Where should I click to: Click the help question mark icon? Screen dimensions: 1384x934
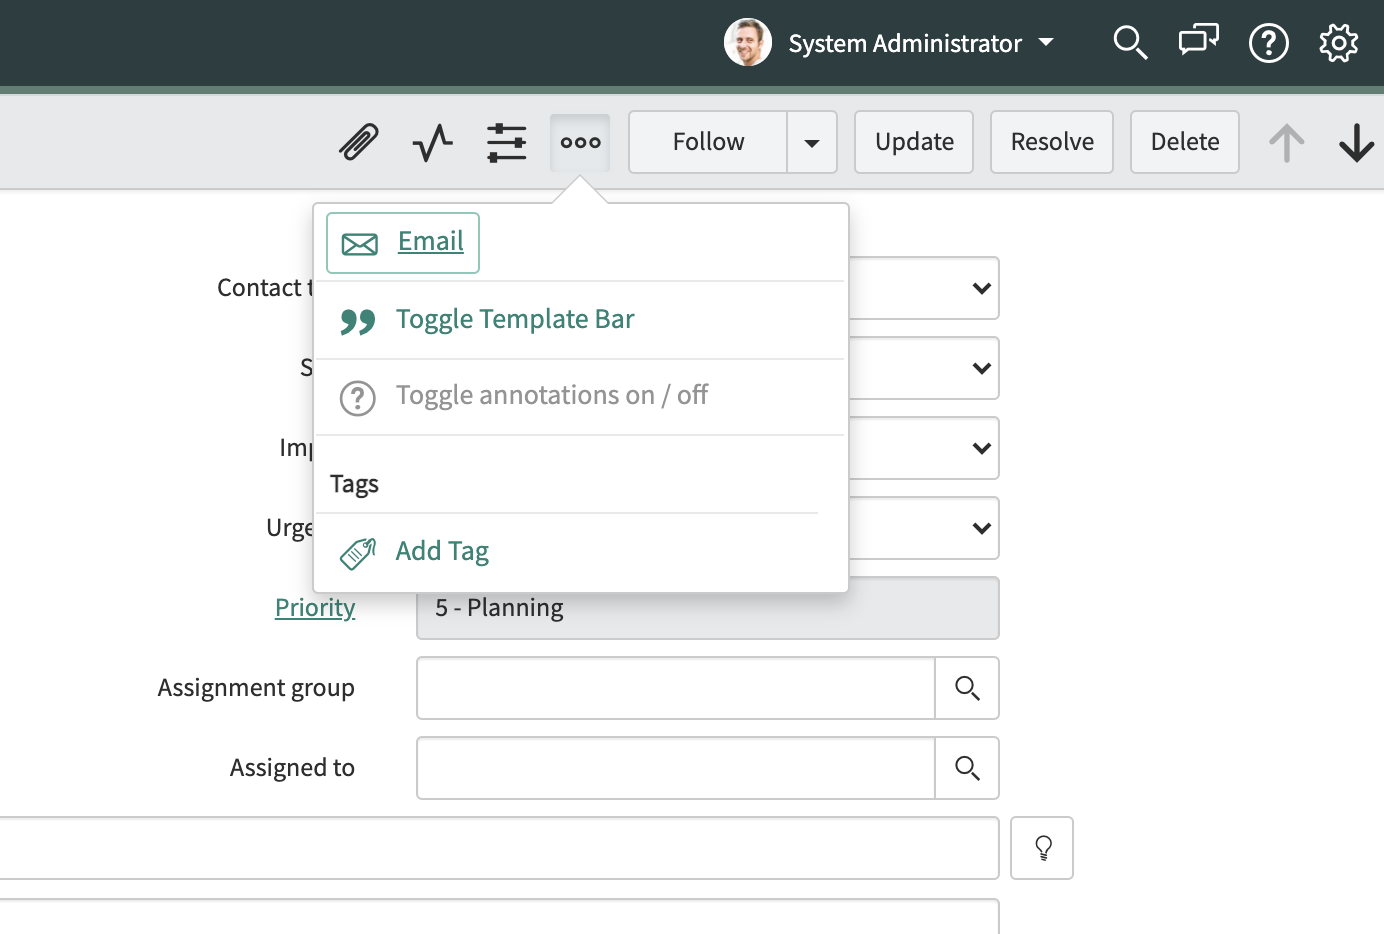pos(1268,43)
